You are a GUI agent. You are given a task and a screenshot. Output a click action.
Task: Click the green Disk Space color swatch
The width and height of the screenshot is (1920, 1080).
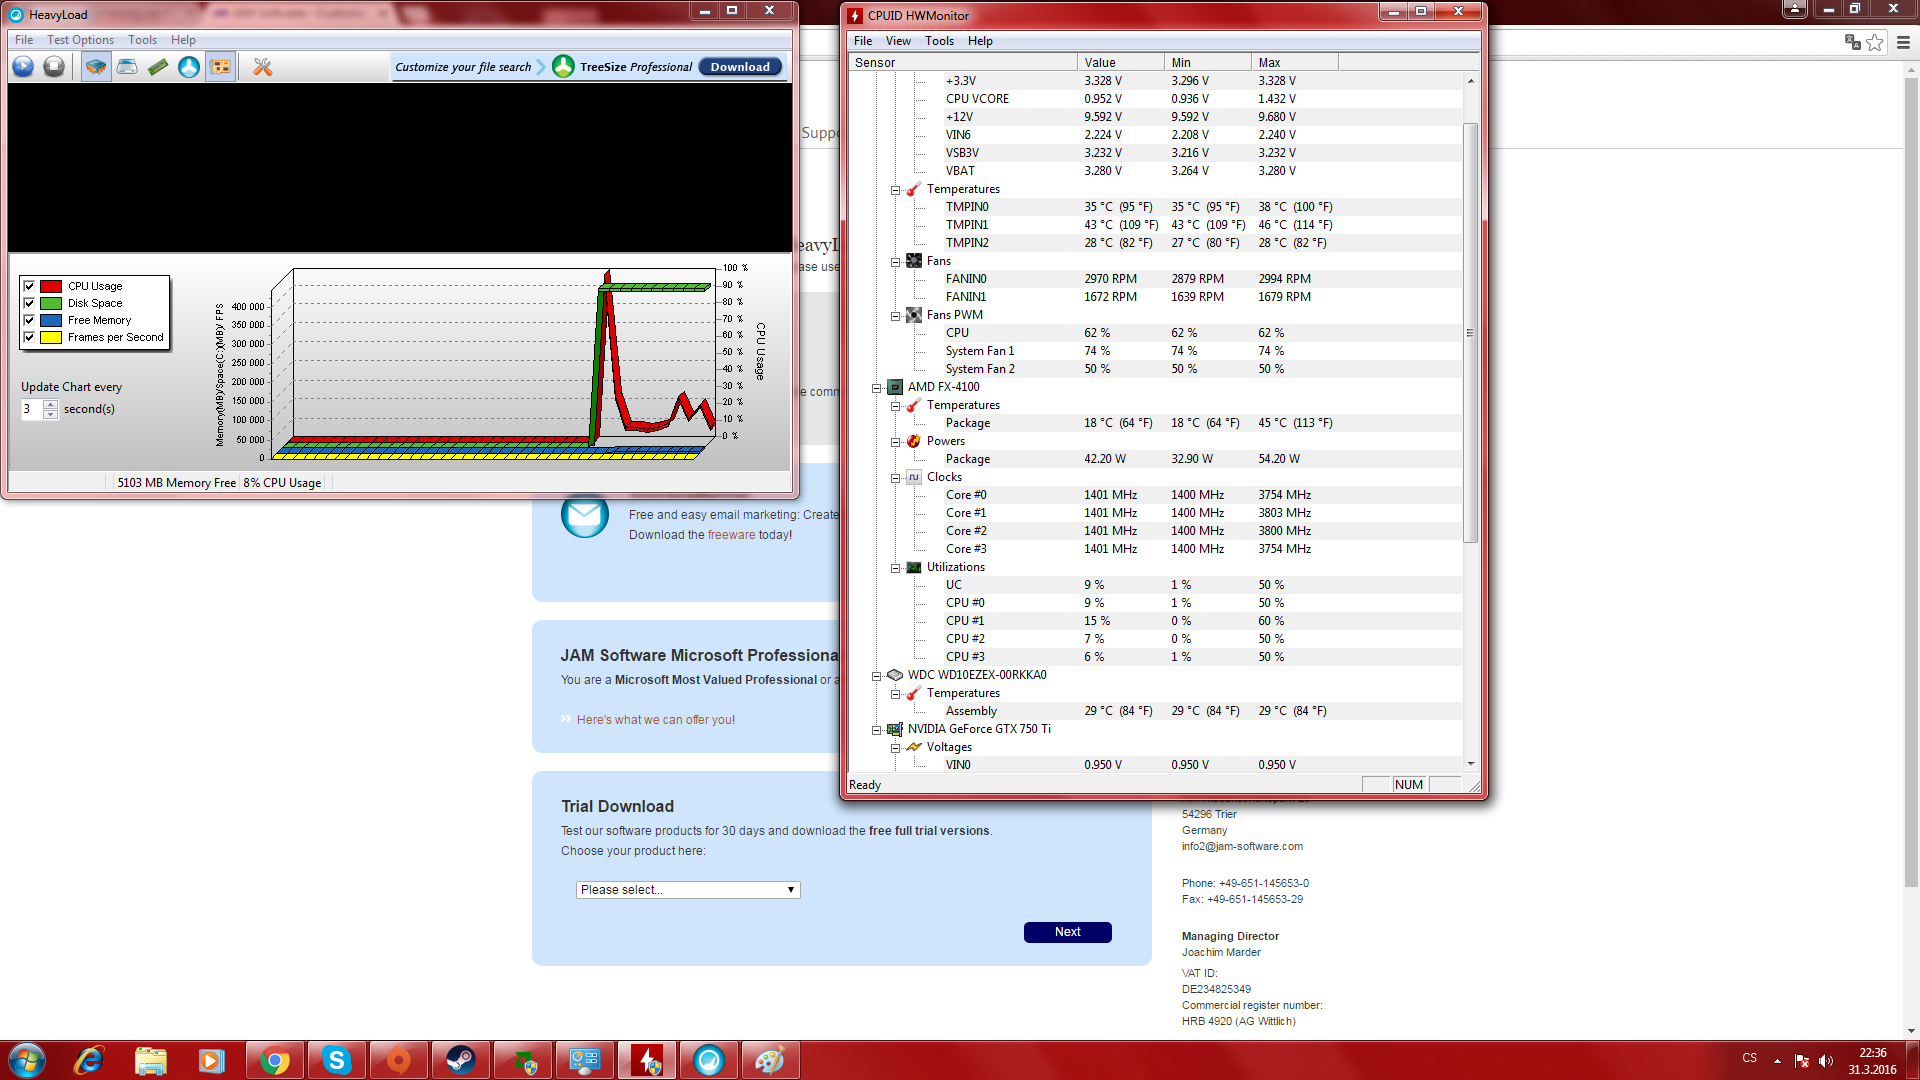[x=51, y=303]
